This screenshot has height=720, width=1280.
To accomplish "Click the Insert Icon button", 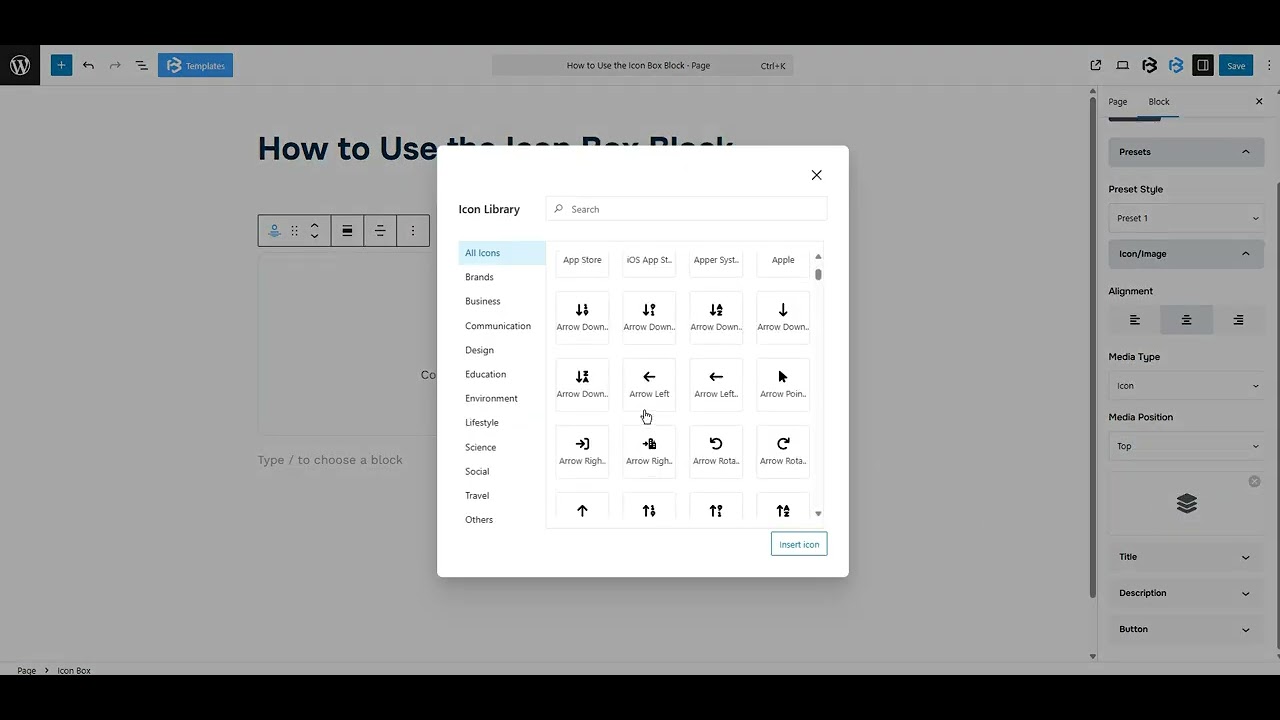I will (x=798, y=544).
